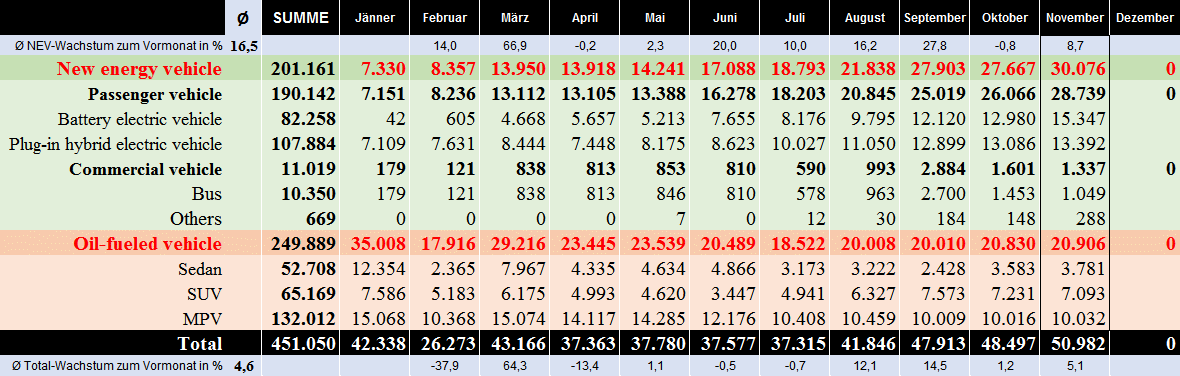
Task: Click the Juli passenger vehicle value 18.203
Action: [x=798, y=94]
